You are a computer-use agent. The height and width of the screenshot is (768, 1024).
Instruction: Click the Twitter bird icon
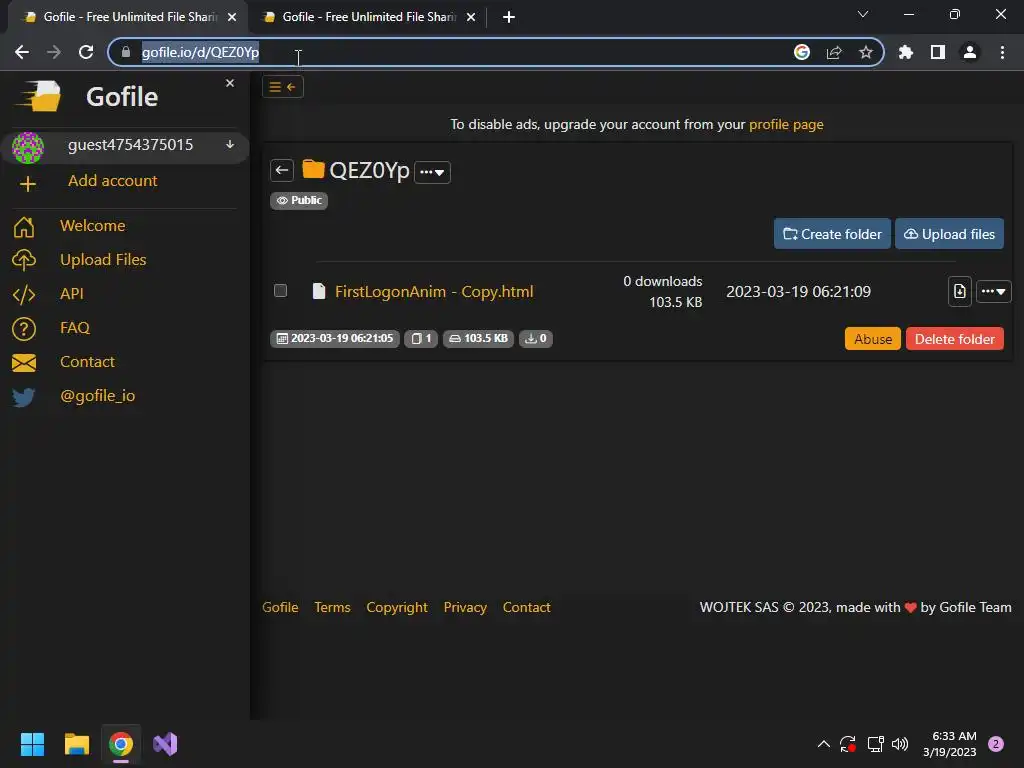pyautogui.click(x=24, y=397)
